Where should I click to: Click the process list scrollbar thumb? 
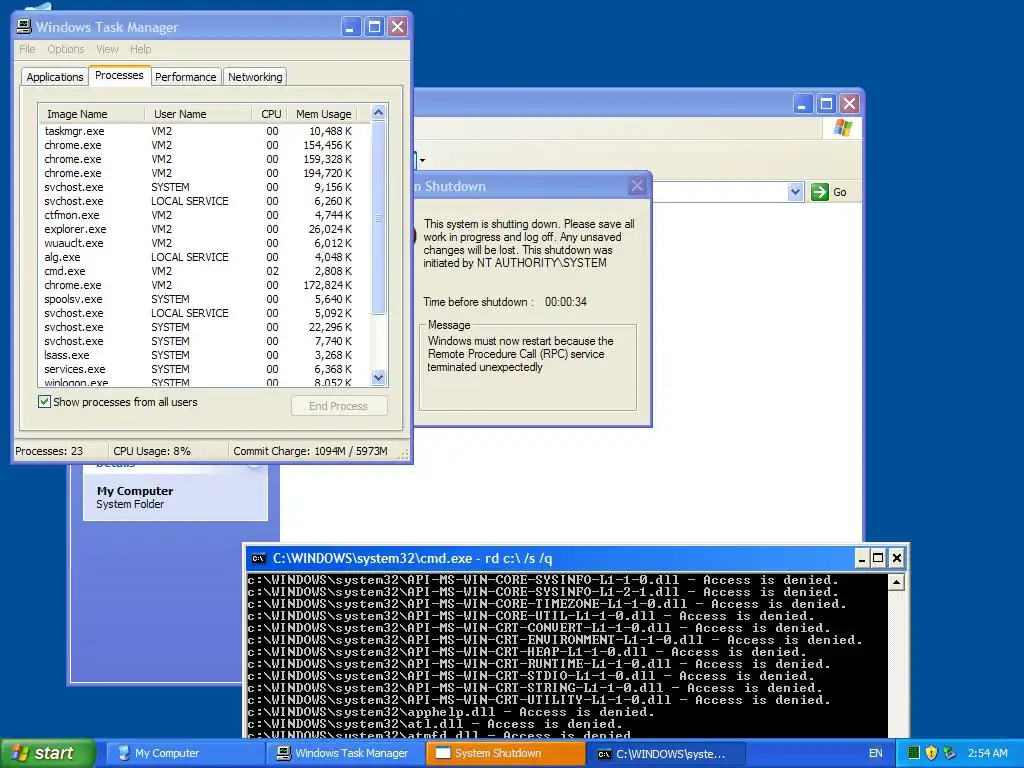(379, 218)
